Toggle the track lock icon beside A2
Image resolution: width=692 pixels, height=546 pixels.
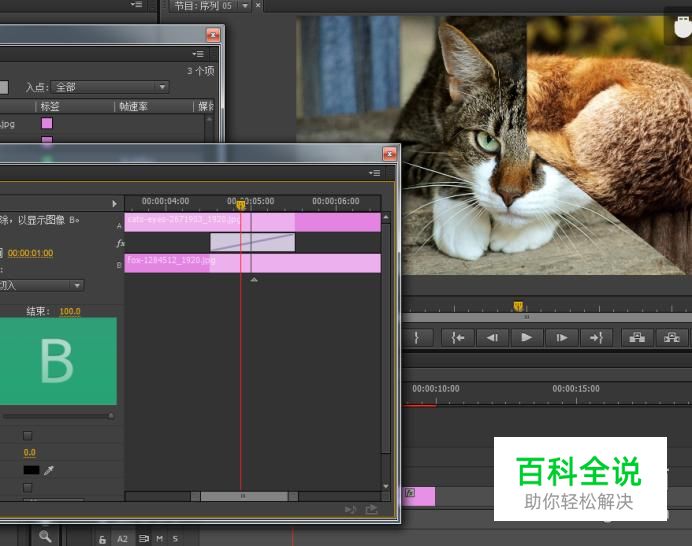[x=102, y=539]
